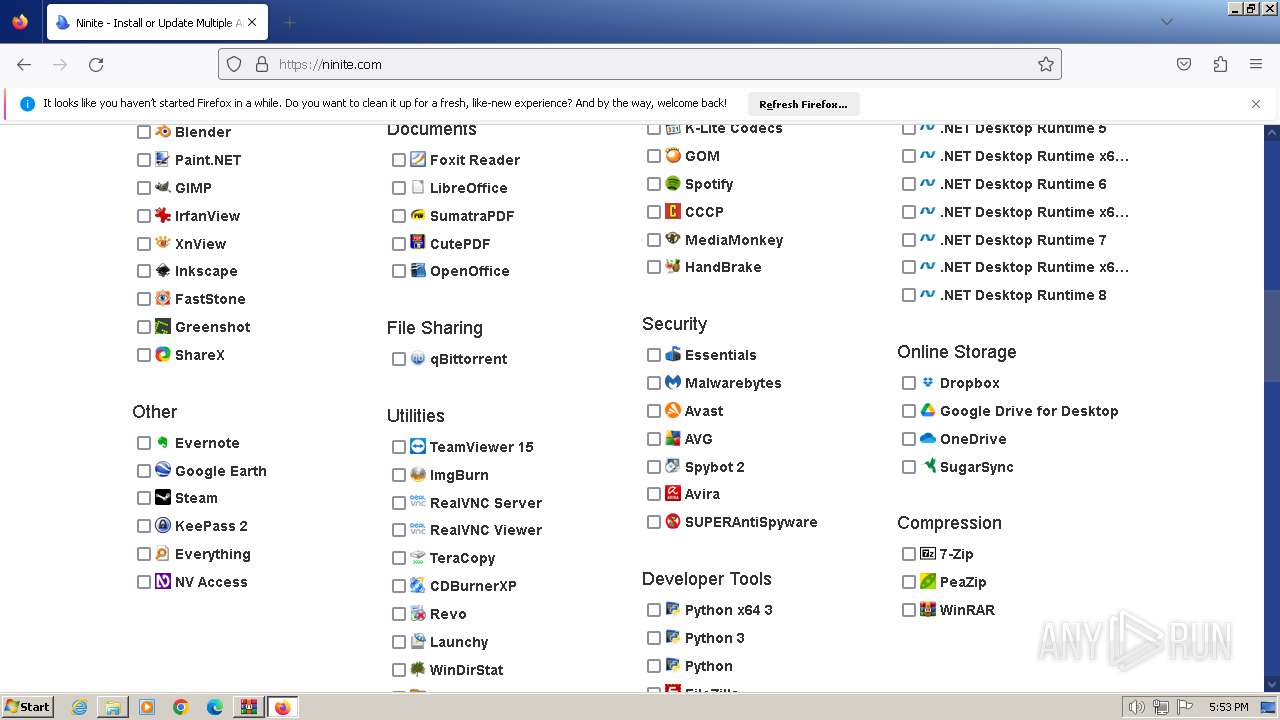Screen dimensions: 1280x720
Task: Click the taskbar clock showing 5:53 PM
Action: 1228,707
